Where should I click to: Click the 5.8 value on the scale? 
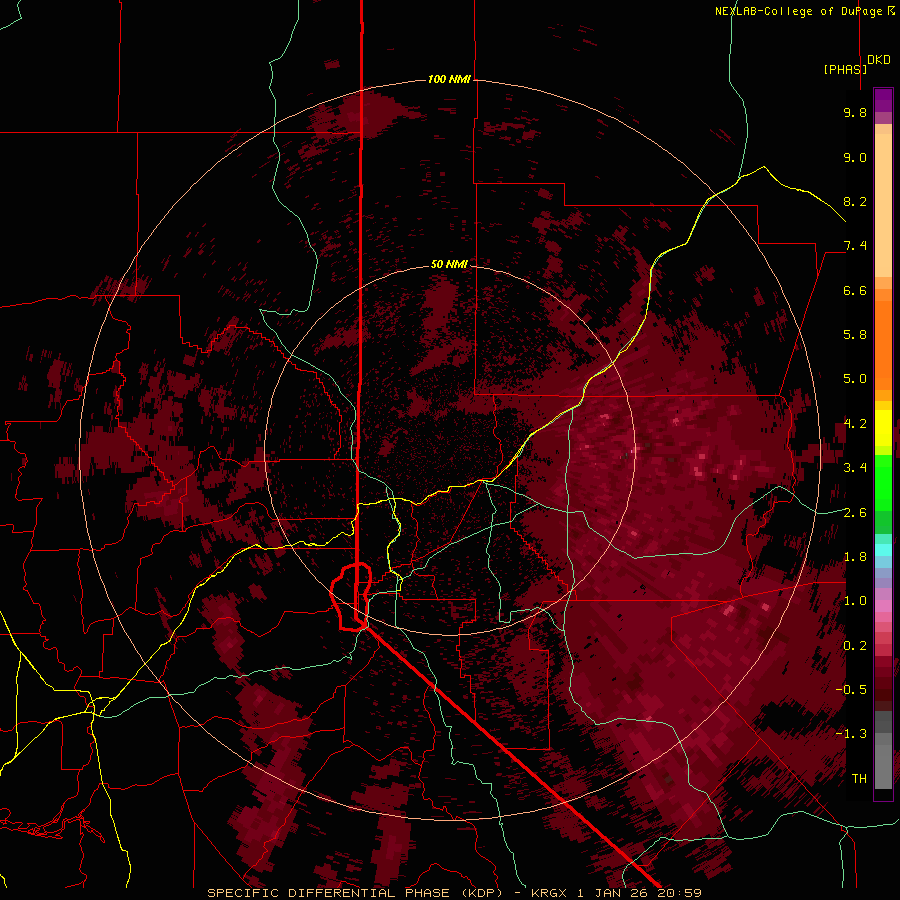pyautogui.click(x=855, y=335)
